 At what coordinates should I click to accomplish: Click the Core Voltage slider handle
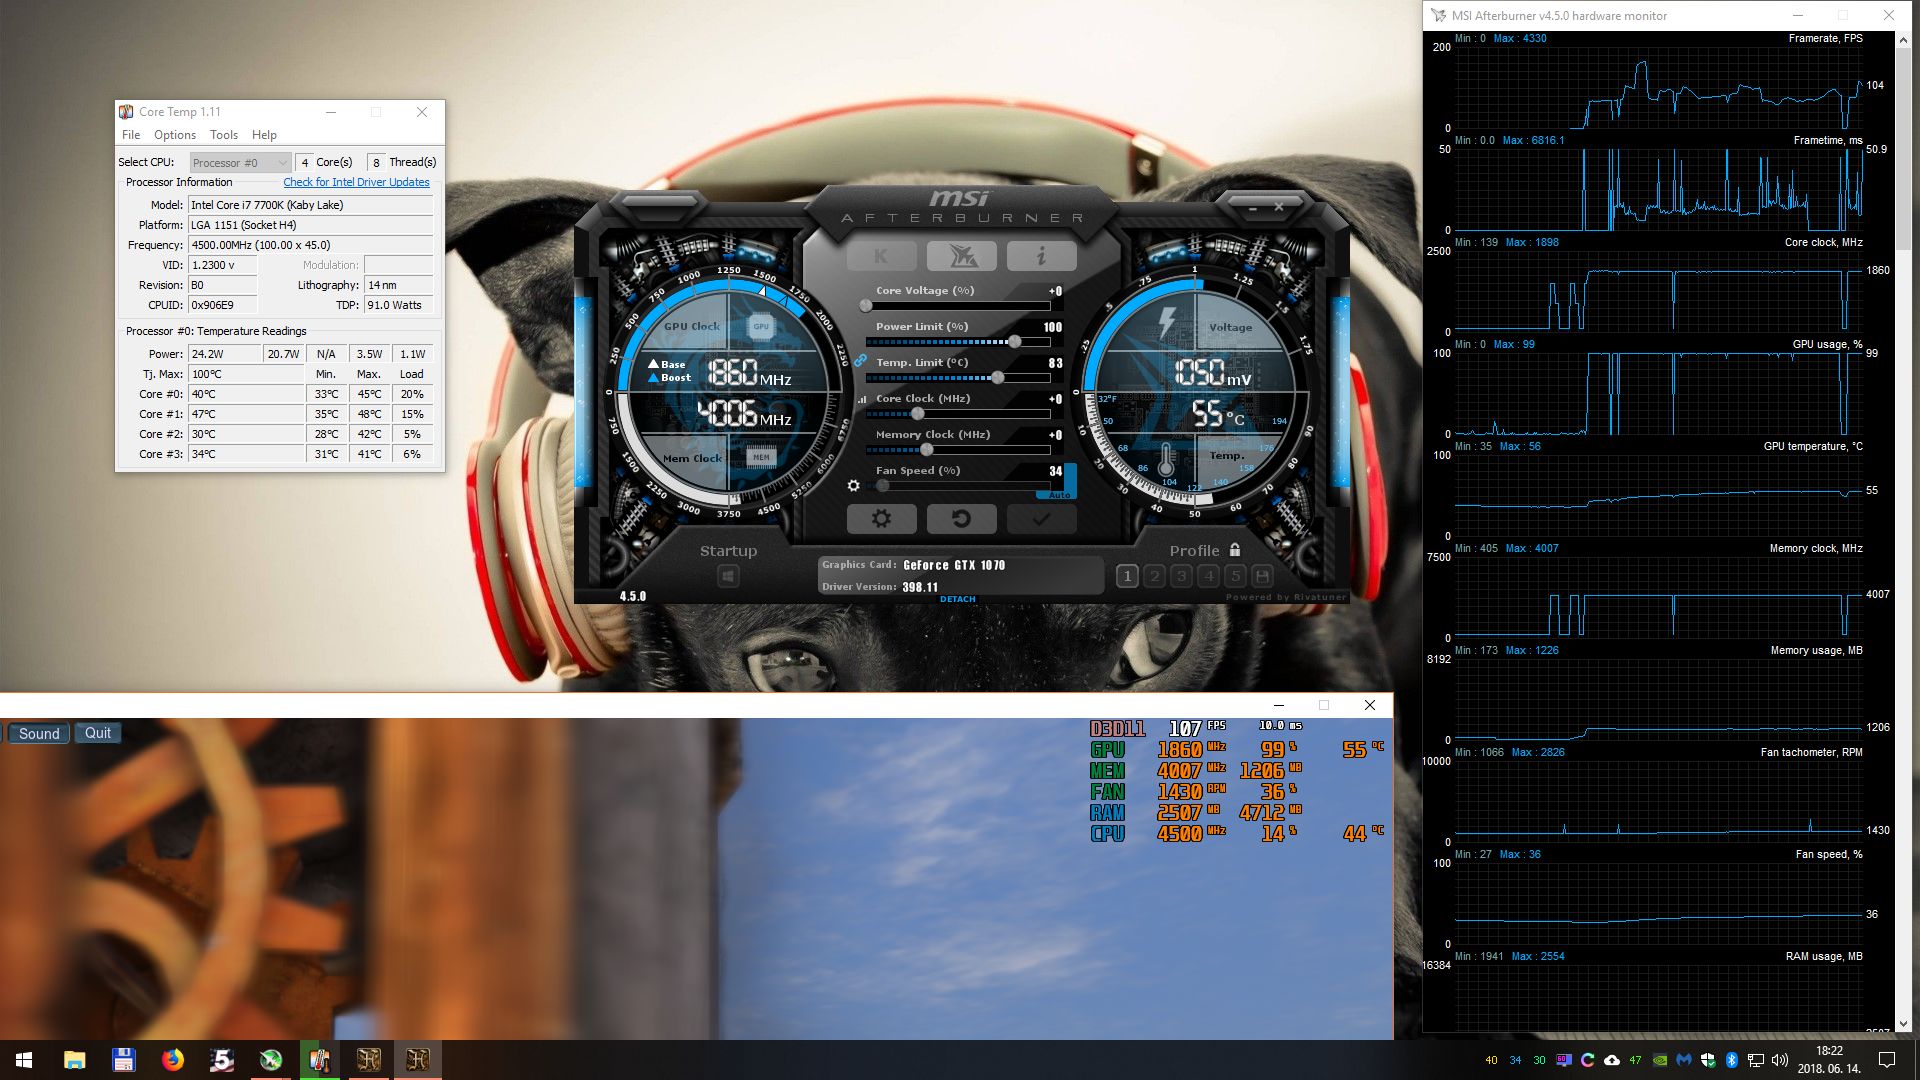coord(866,306)
